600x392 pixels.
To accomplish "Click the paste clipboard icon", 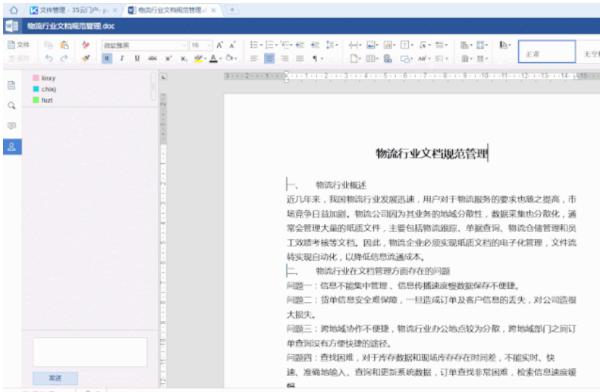I will [x=65, y=45].
